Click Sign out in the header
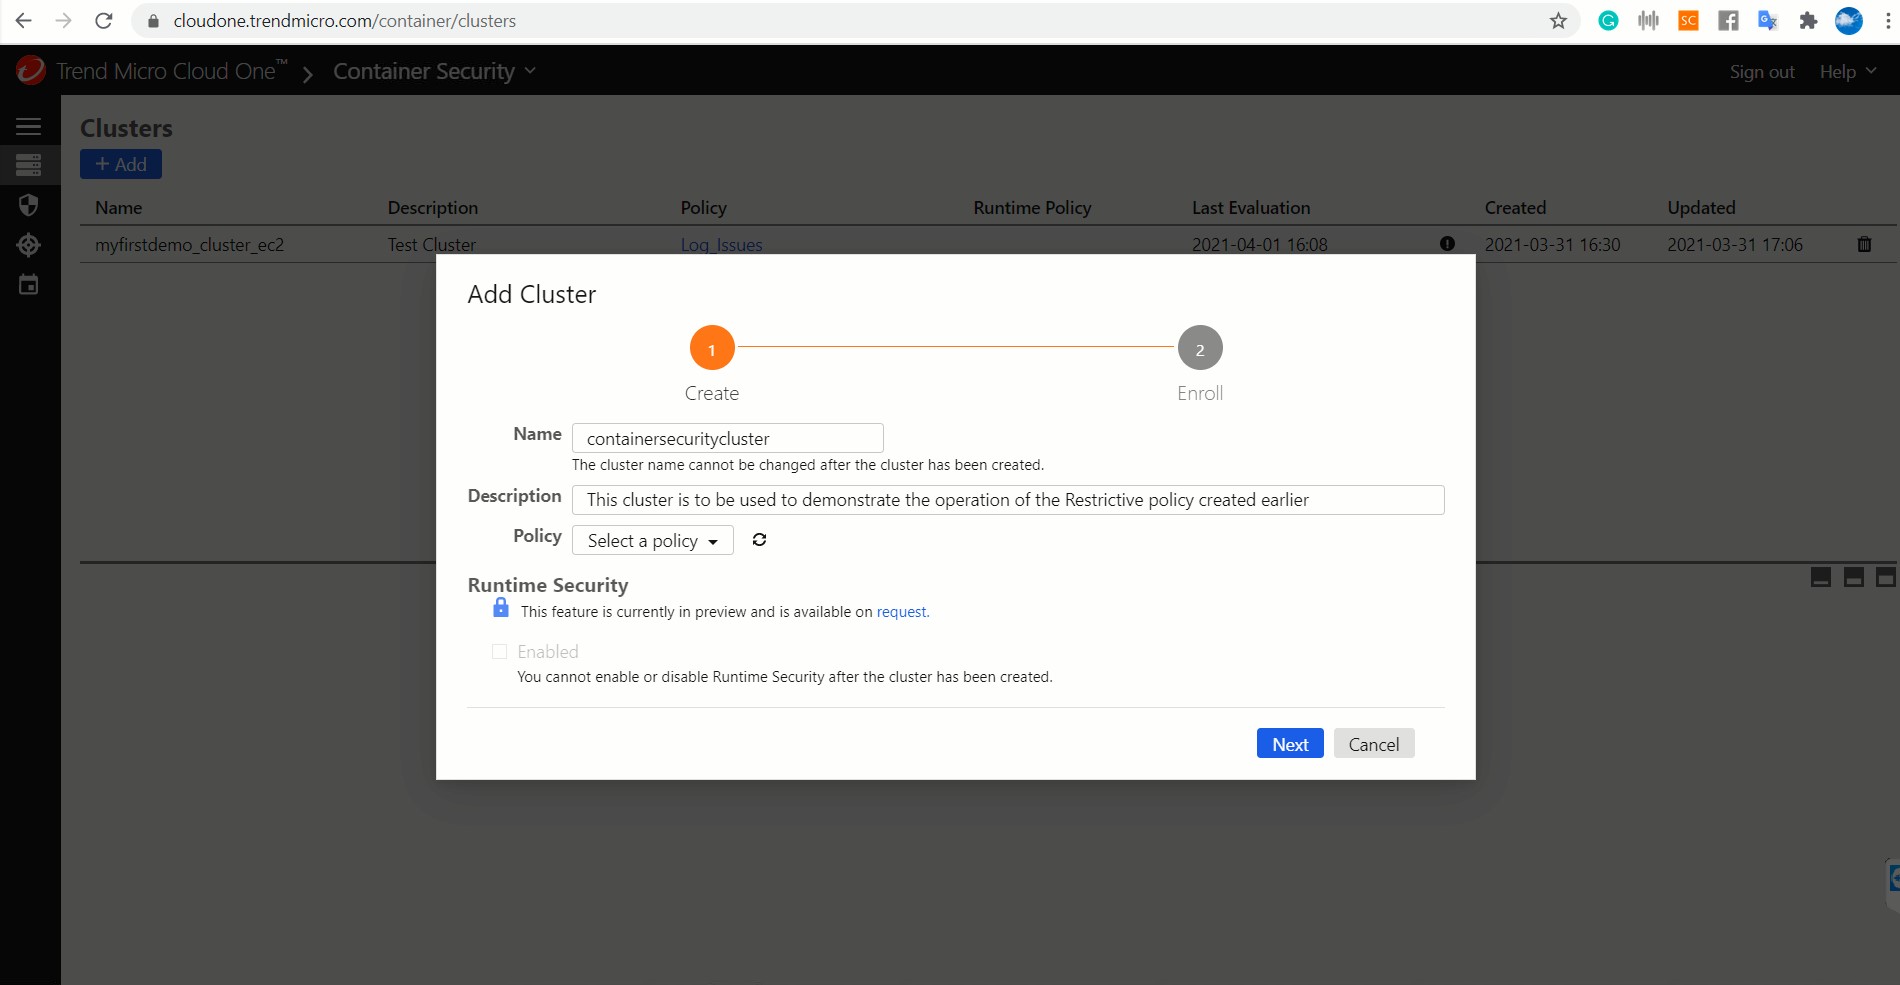Image resolution: width=1900 pixels, height=985 pixels. coord(1761,72)
